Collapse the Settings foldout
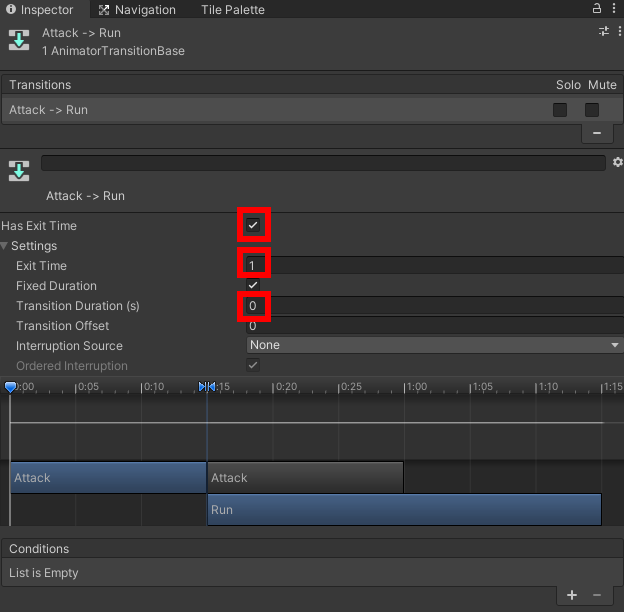 pos(4,246)
